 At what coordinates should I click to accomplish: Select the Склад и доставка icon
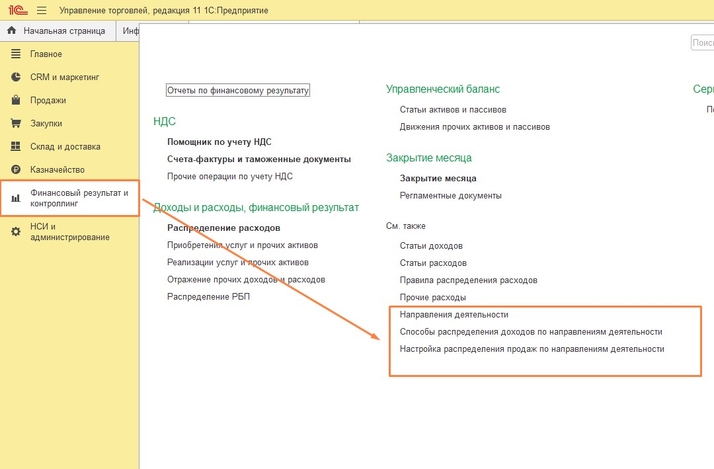click(15, 146)
